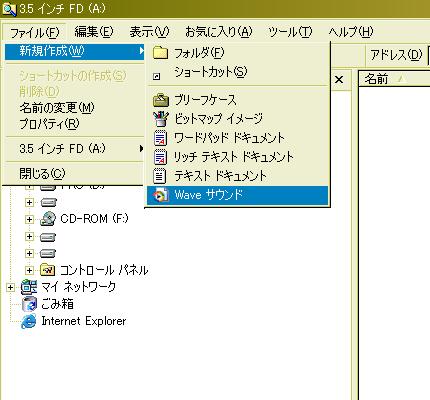Viewport: 430px width, 400px height.
Task: Select the テキスト ドキュメント notepad icon
Action: [159, 176]
